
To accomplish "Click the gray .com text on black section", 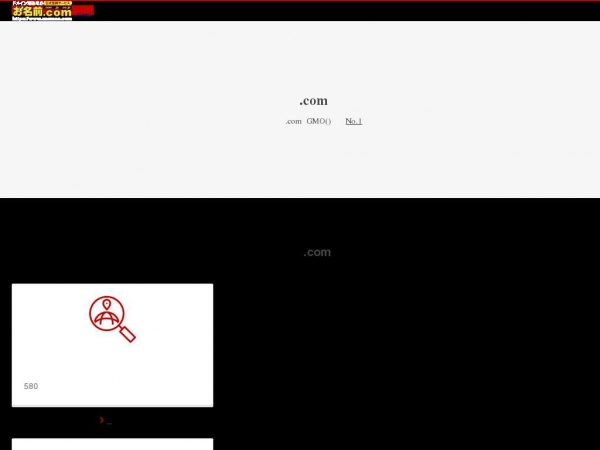I will pos(317,252).
